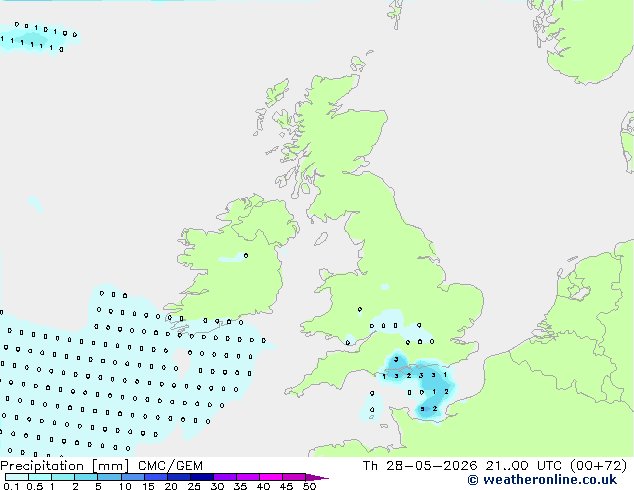
Task: Click the legend arrow tip beyond 50
Action: pyautogui.click(x=317, y=477)
